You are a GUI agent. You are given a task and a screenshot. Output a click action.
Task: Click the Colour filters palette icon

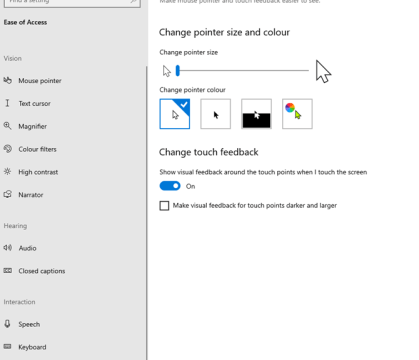(x=7, y=149)
